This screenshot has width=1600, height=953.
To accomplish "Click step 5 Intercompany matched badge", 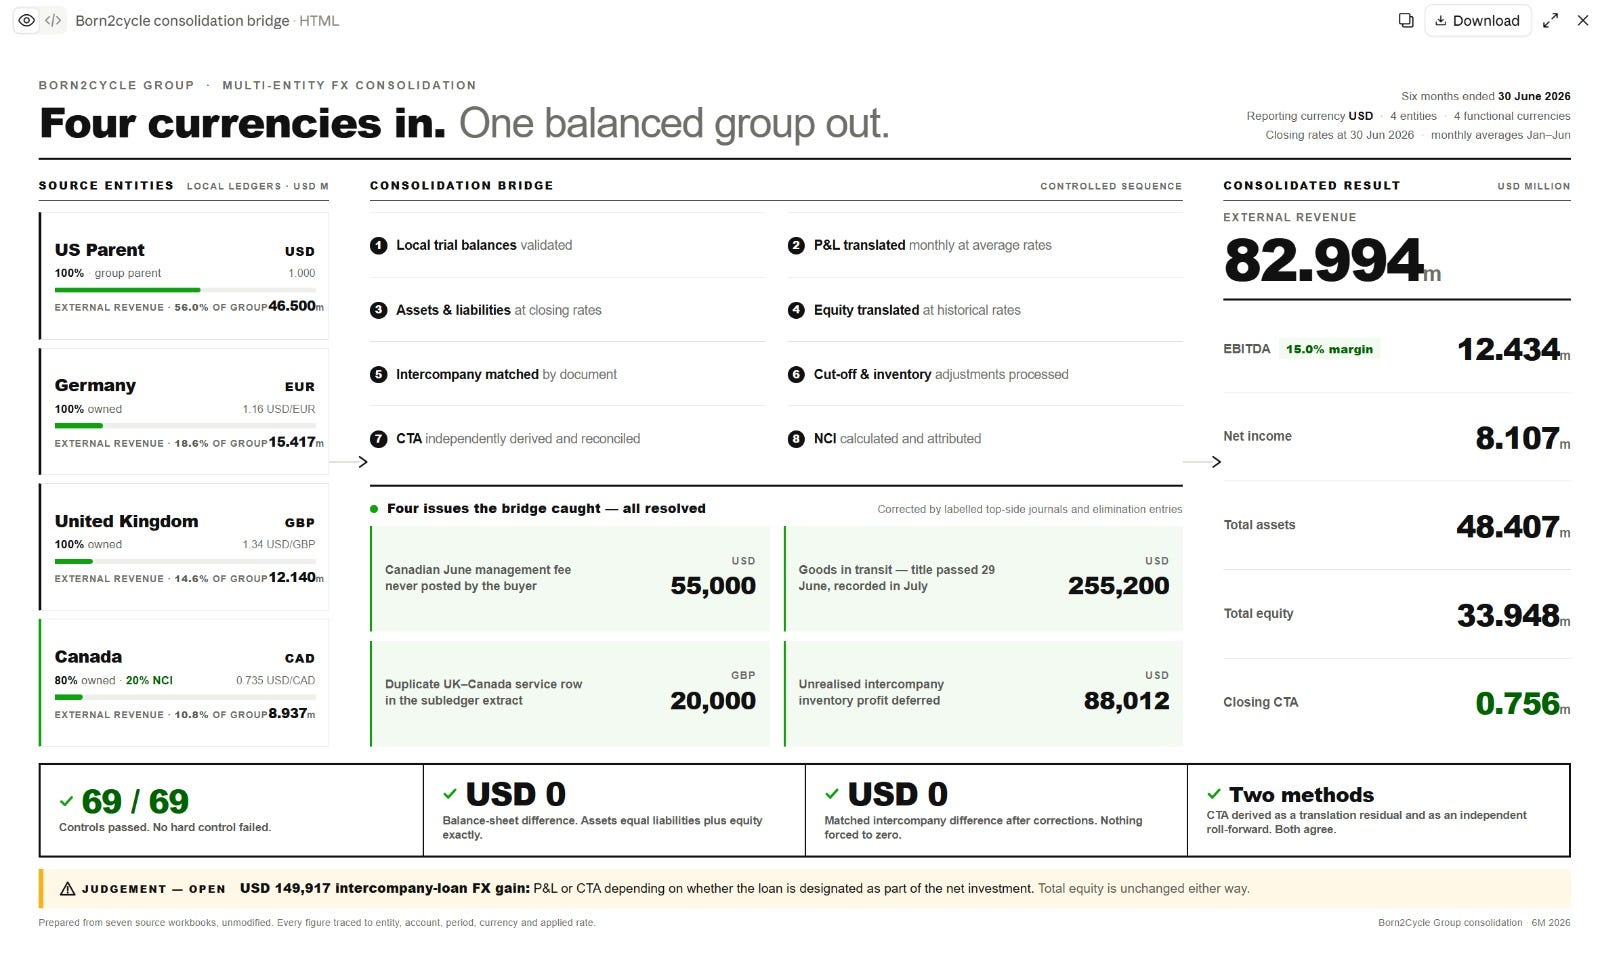I will pyautogui.click(x=378, y=374).
